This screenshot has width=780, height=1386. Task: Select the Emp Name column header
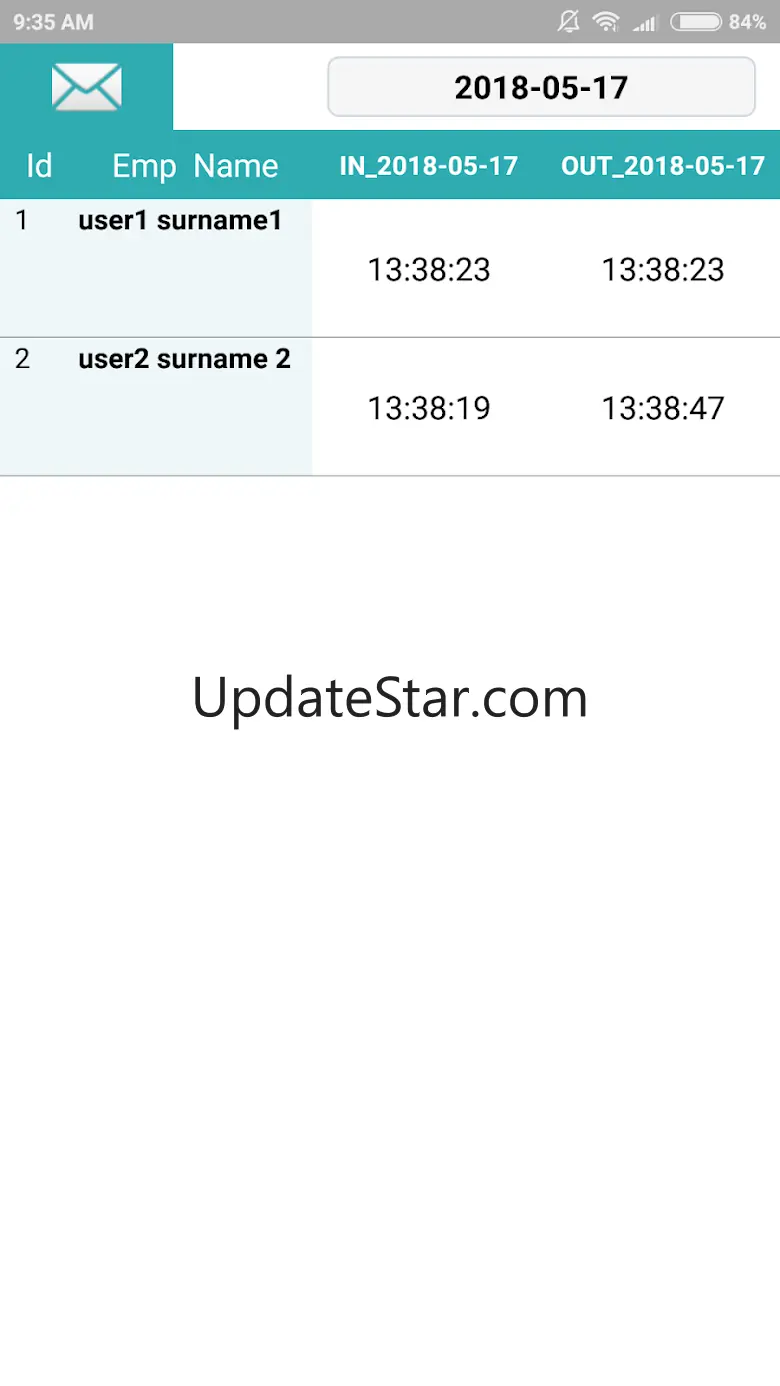[195, 165]
